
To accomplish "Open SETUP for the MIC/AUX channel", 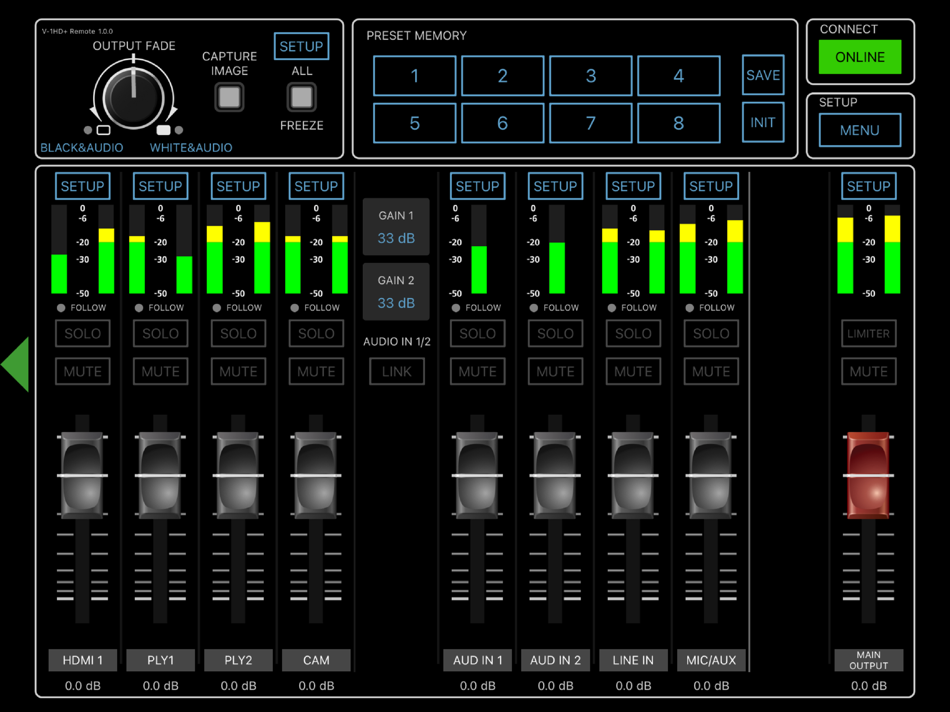I will pyautogui.click(x=711, y=186).
